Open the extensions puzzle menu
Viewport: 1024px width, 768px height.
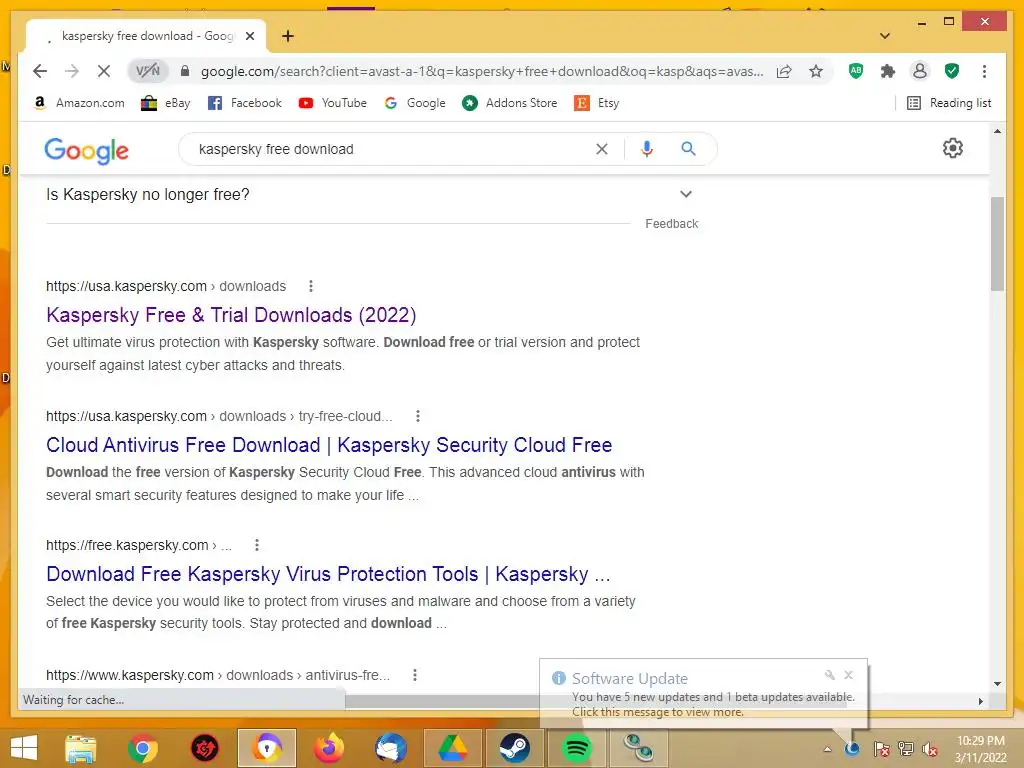pos(888,71)
